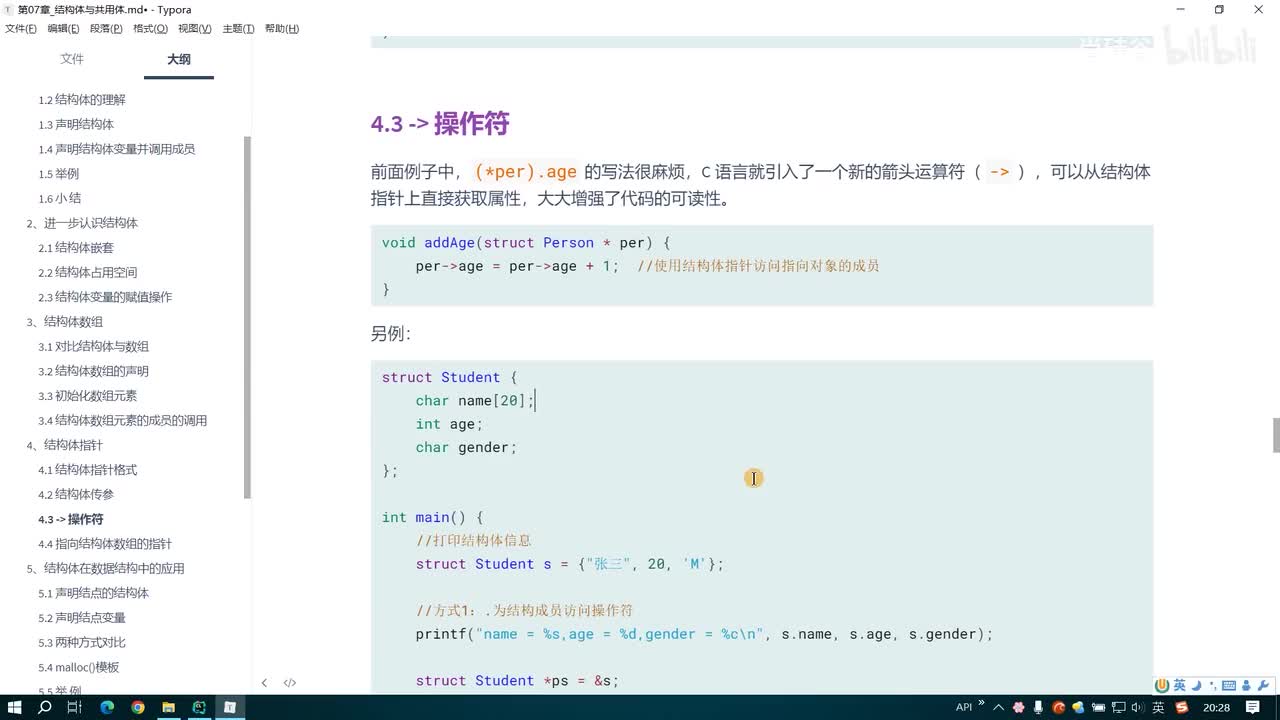Go to outline 5.3 两种方式对比
The width and height of the screenshot is (1280, 720).
click(x=82, y=642)
